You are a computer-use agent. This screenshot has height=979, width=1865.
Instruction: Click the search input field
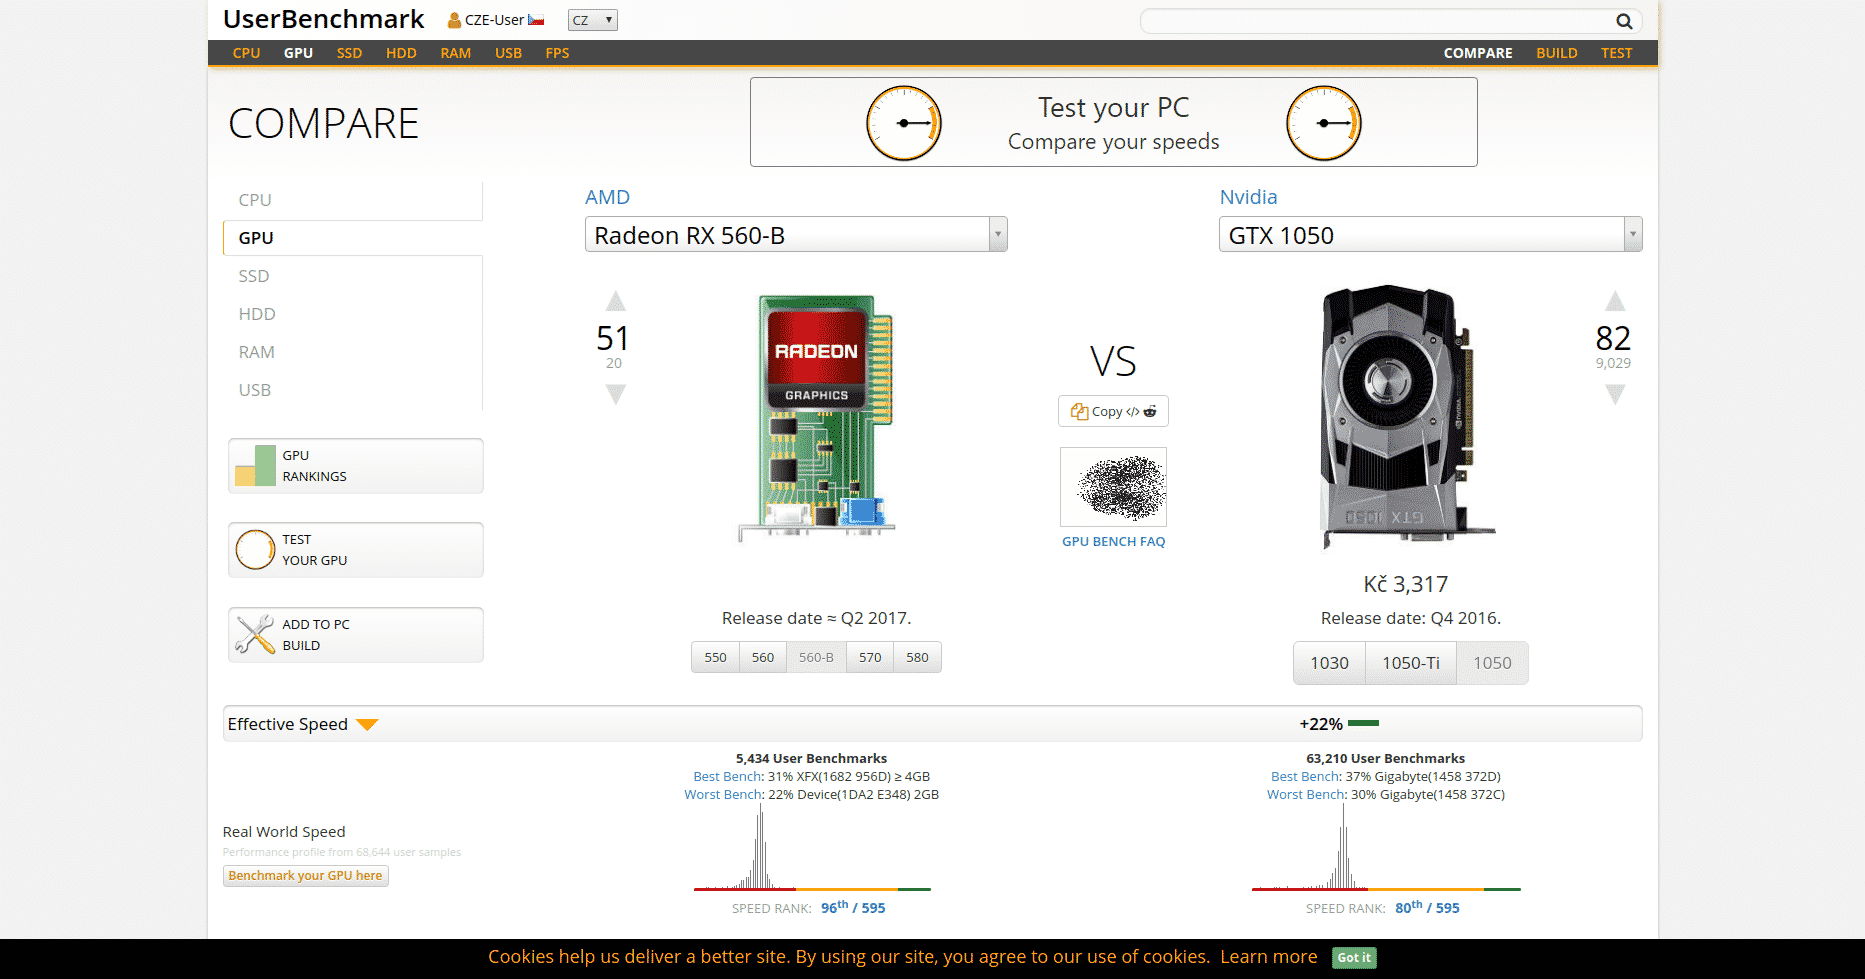point(1375,21)
